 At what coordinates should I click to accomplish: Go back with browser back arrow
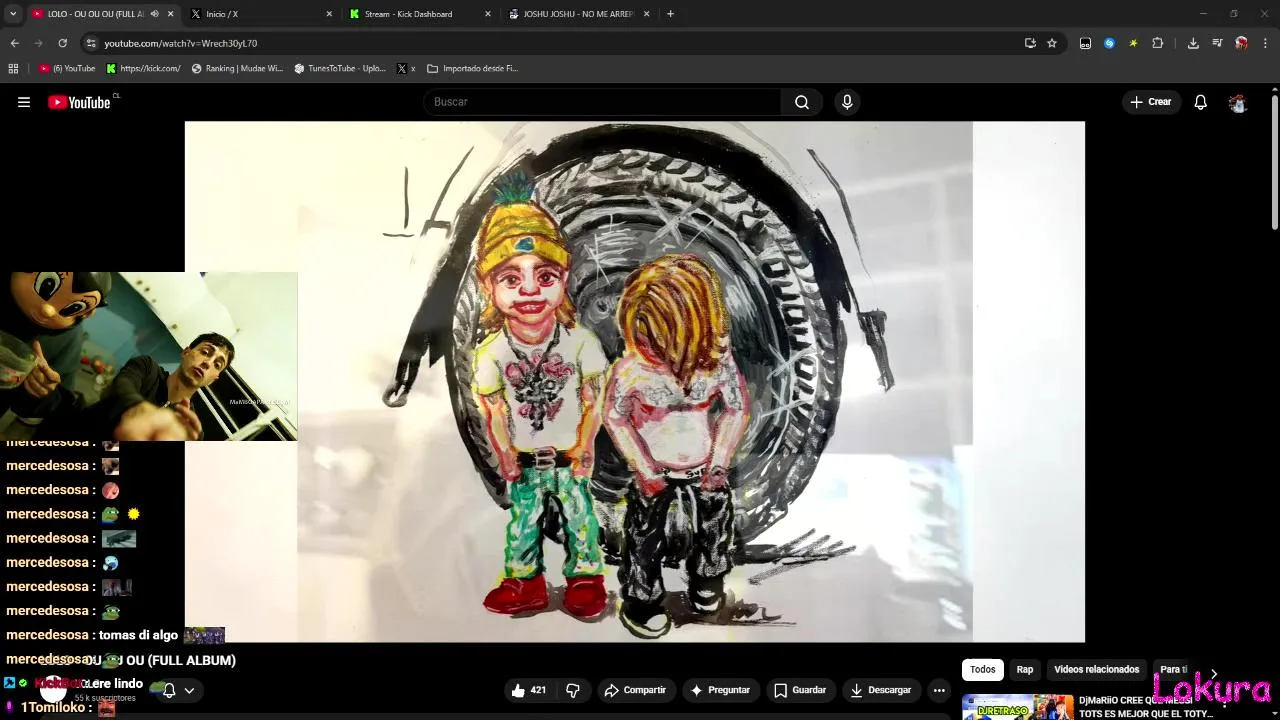coord(14,43)
